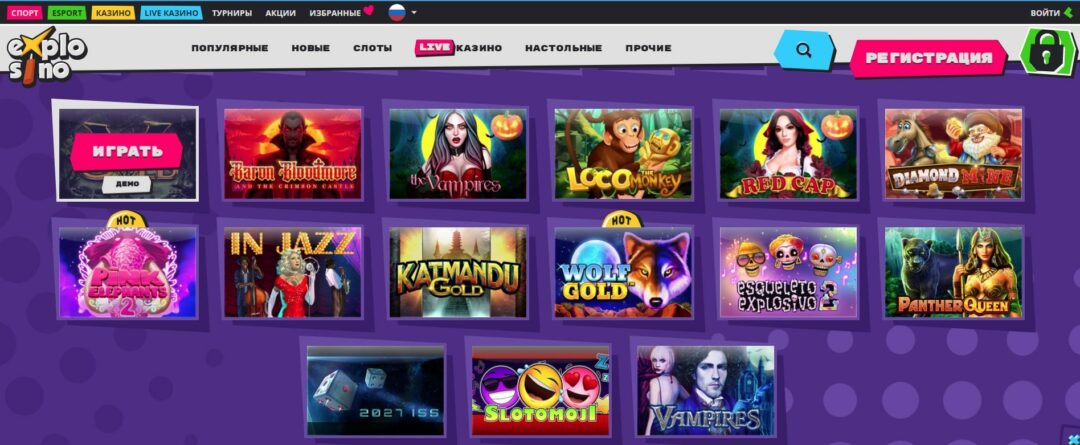Click the green padlock login icon
Screen dimensions: 1080x445
[x=1047, y=52]
